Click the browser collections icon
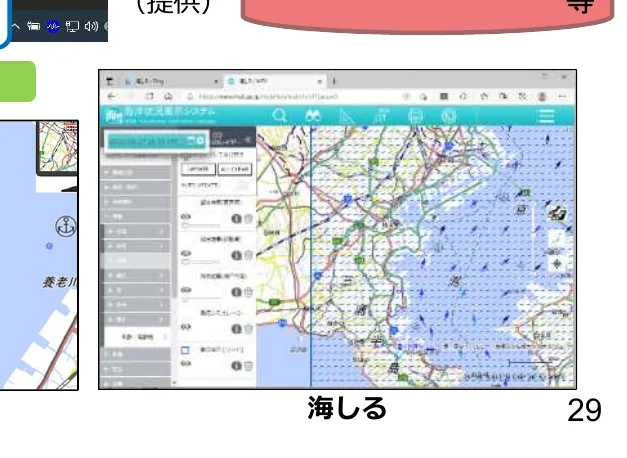627x458 pixels. point(503,96)
